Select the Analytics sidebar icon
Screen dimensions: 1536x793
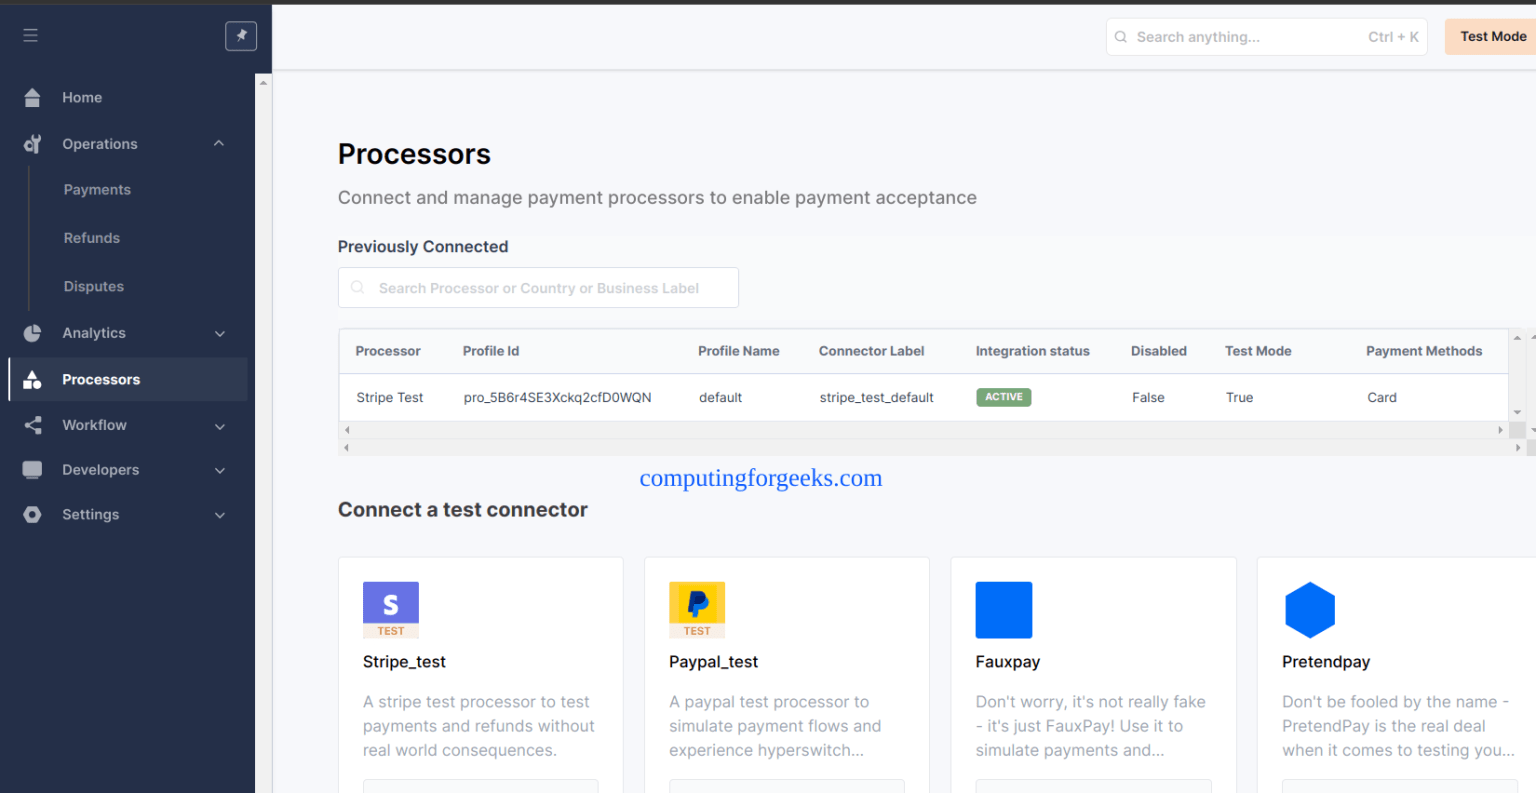click(31, 333)
